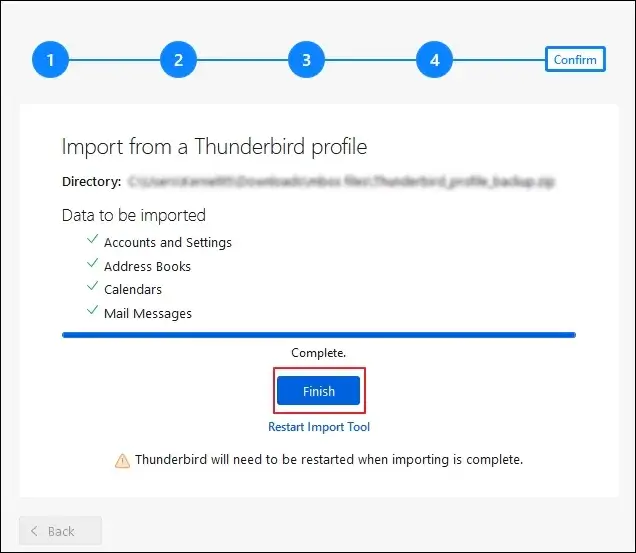636x553 pixels.
Task: Click the "Calendars" text
Action: point(133,289)
